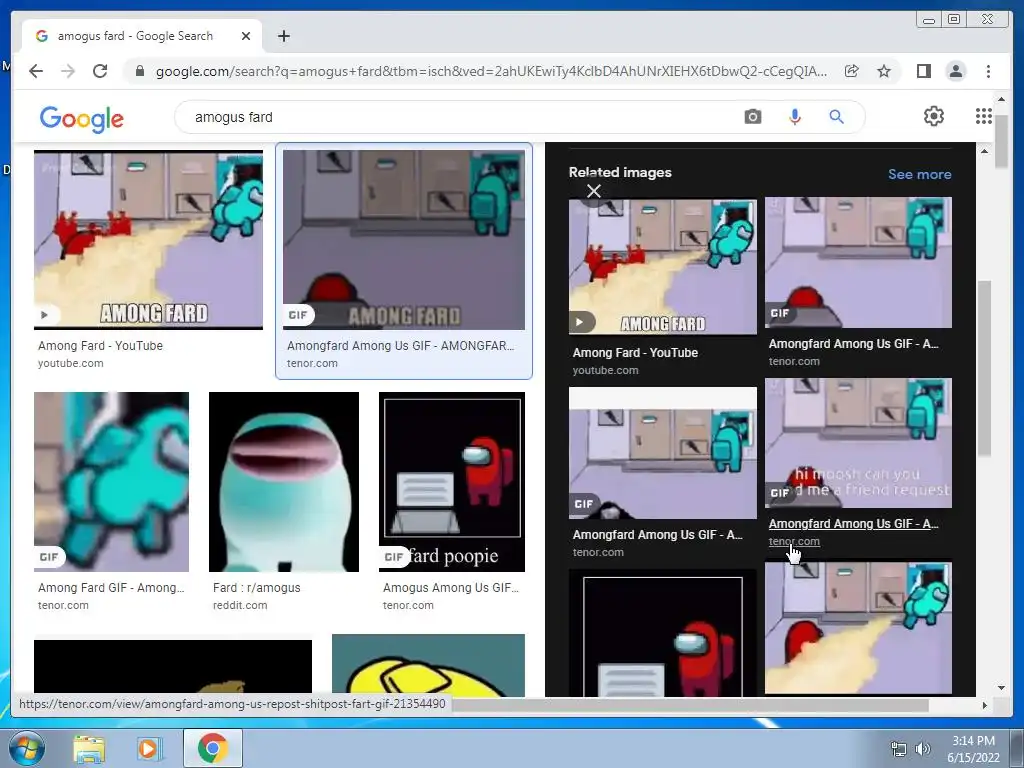1024x768 pixels.
Task: Search by image using camera icon
Action: [x=752, y=117]
